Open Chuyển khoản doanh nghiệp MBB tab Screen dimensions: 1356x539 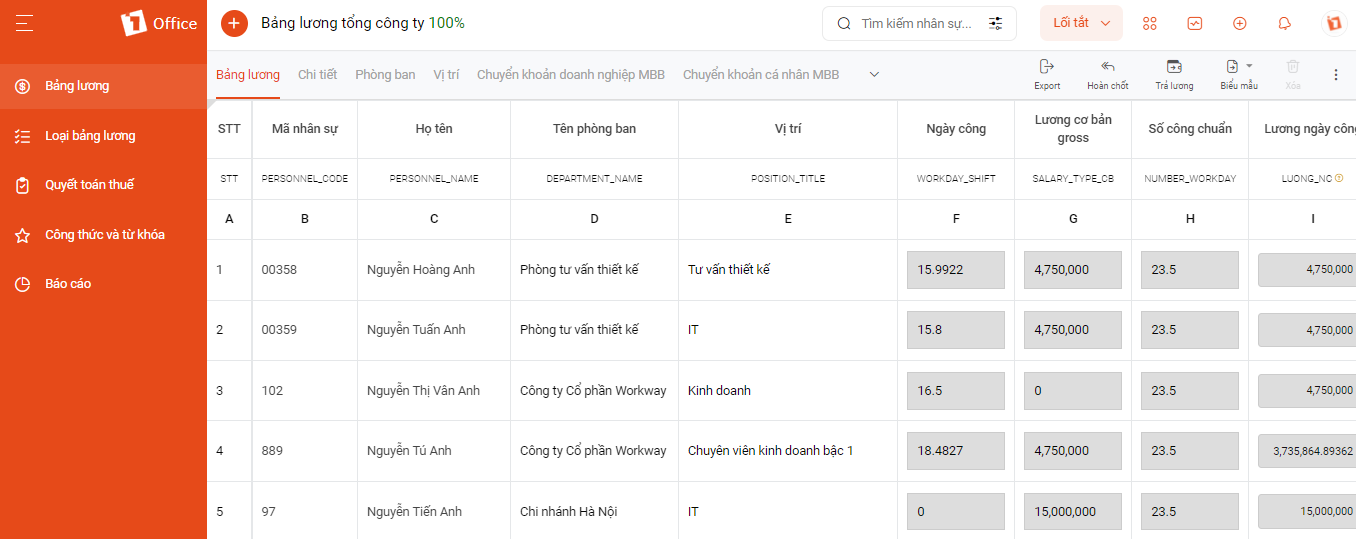tap(571, 75)
